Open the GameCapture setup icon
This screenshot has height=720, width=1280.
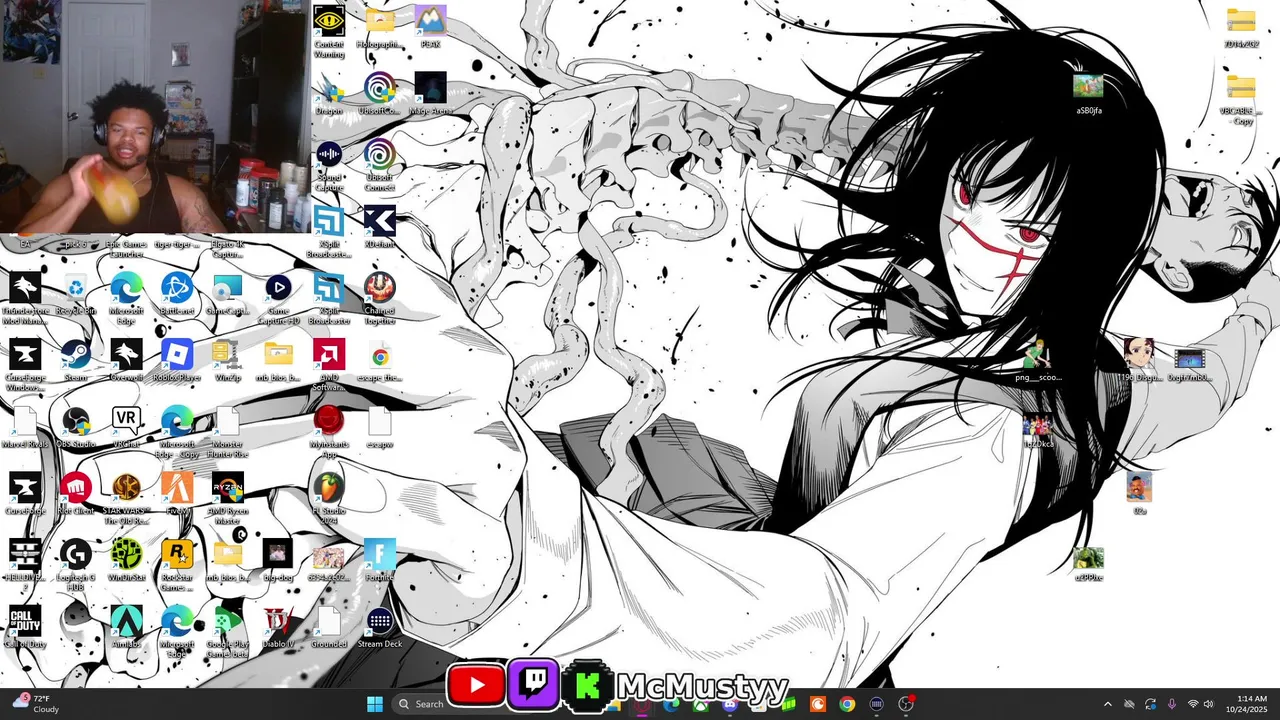227,295
